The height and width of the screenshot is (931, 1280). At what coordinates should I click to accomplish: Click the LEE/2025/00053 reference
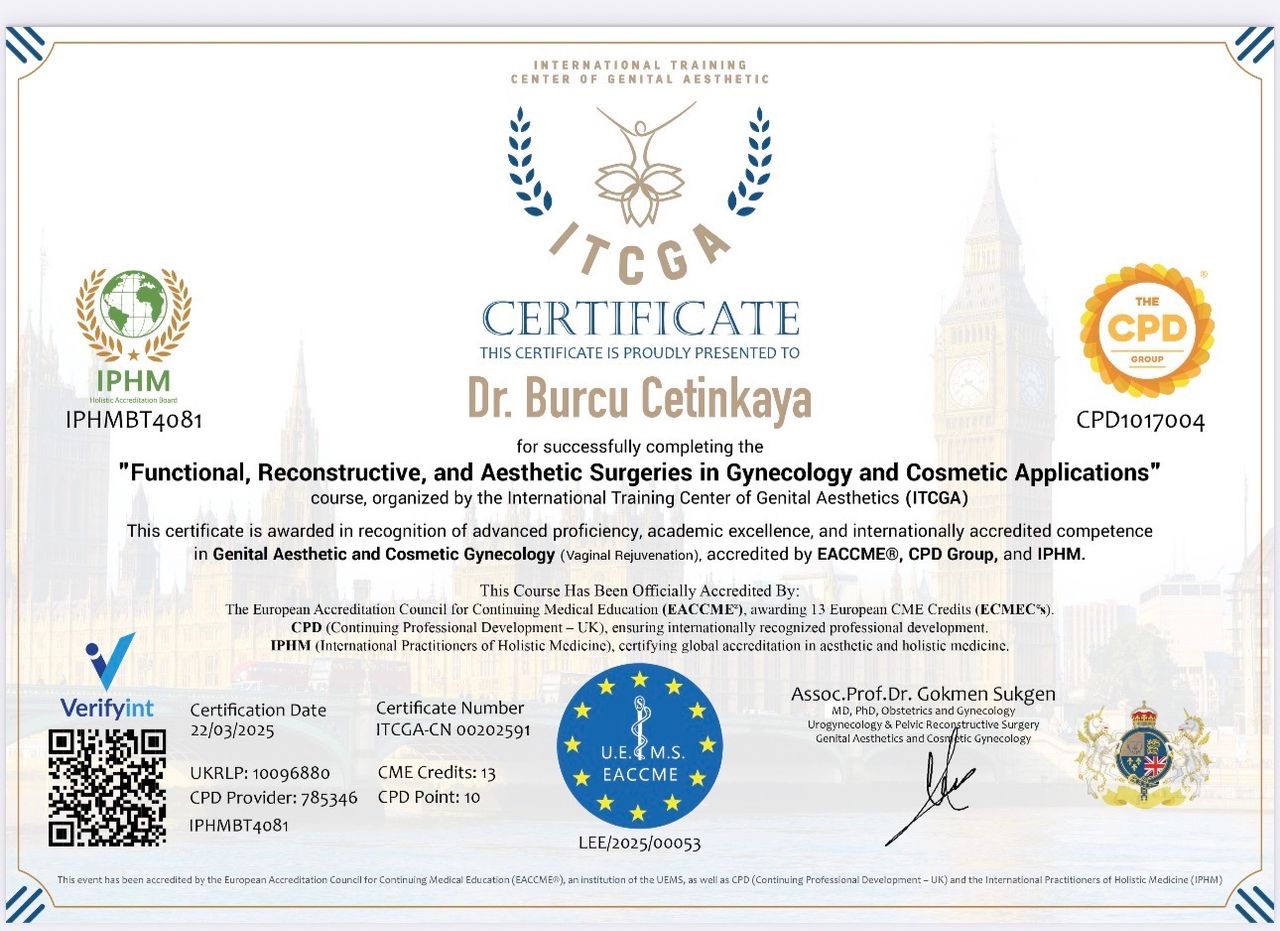pyautogui.click(x=639, y=843)
